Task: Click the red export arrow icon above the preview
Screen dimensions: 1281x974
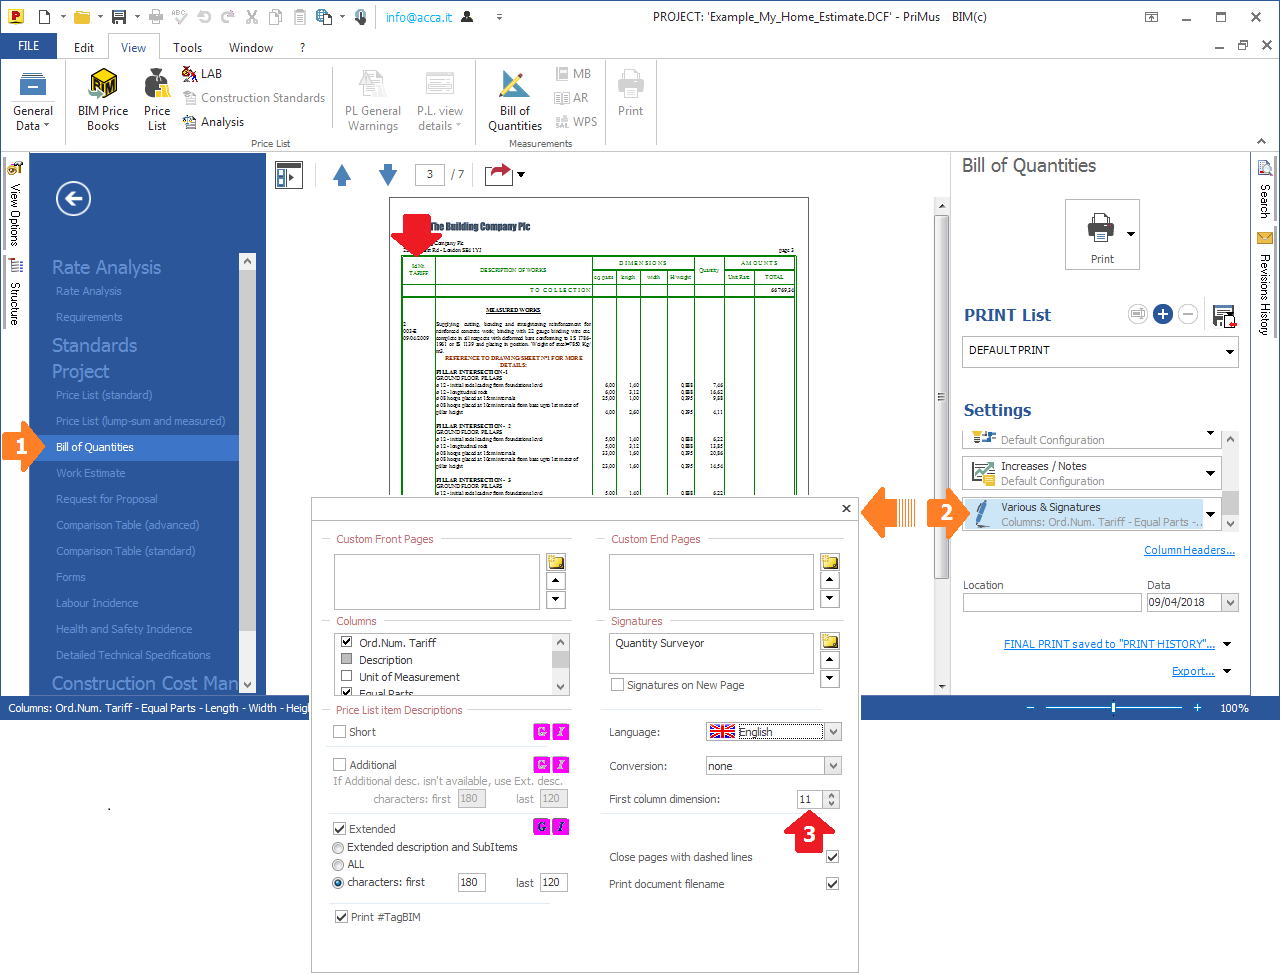Action: tap(498, 175)
